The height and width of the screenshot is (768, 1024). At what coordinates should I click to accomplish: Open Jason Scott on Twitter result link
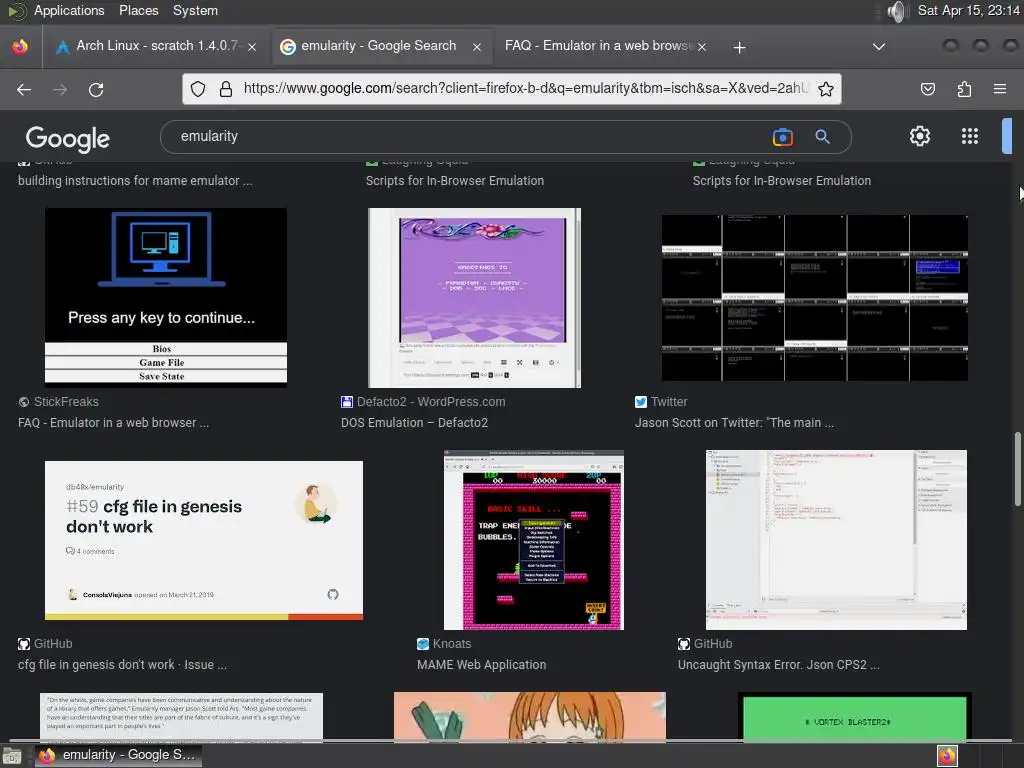pos(734,423)
